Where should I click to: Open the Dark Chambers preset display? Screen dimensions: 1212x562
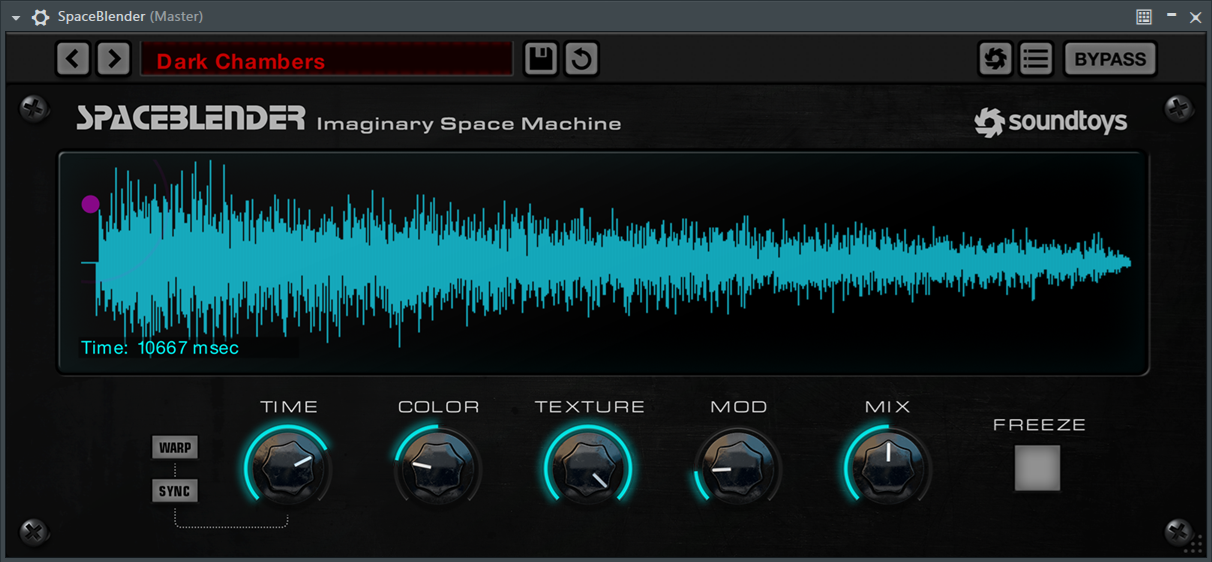pyautogui.click(x=327, y=60)
